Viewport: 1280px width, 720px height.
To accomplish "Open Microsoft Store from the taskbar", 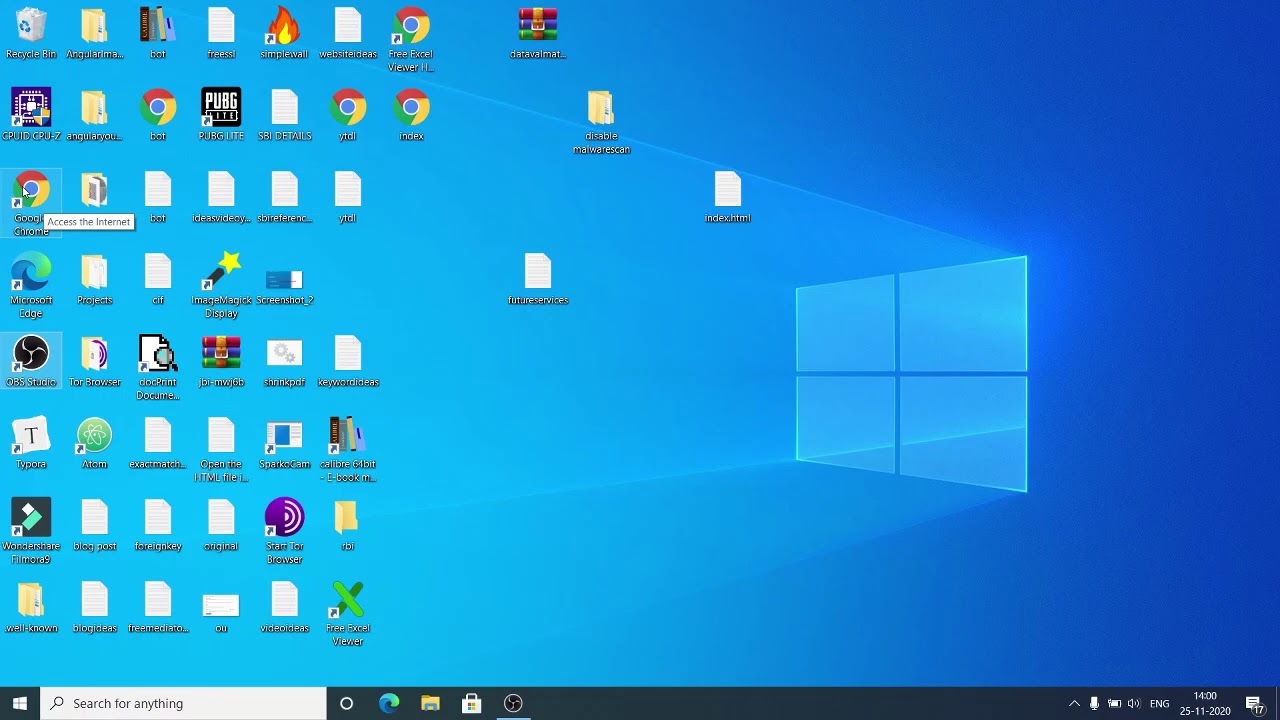I will [x=472, y=703].
